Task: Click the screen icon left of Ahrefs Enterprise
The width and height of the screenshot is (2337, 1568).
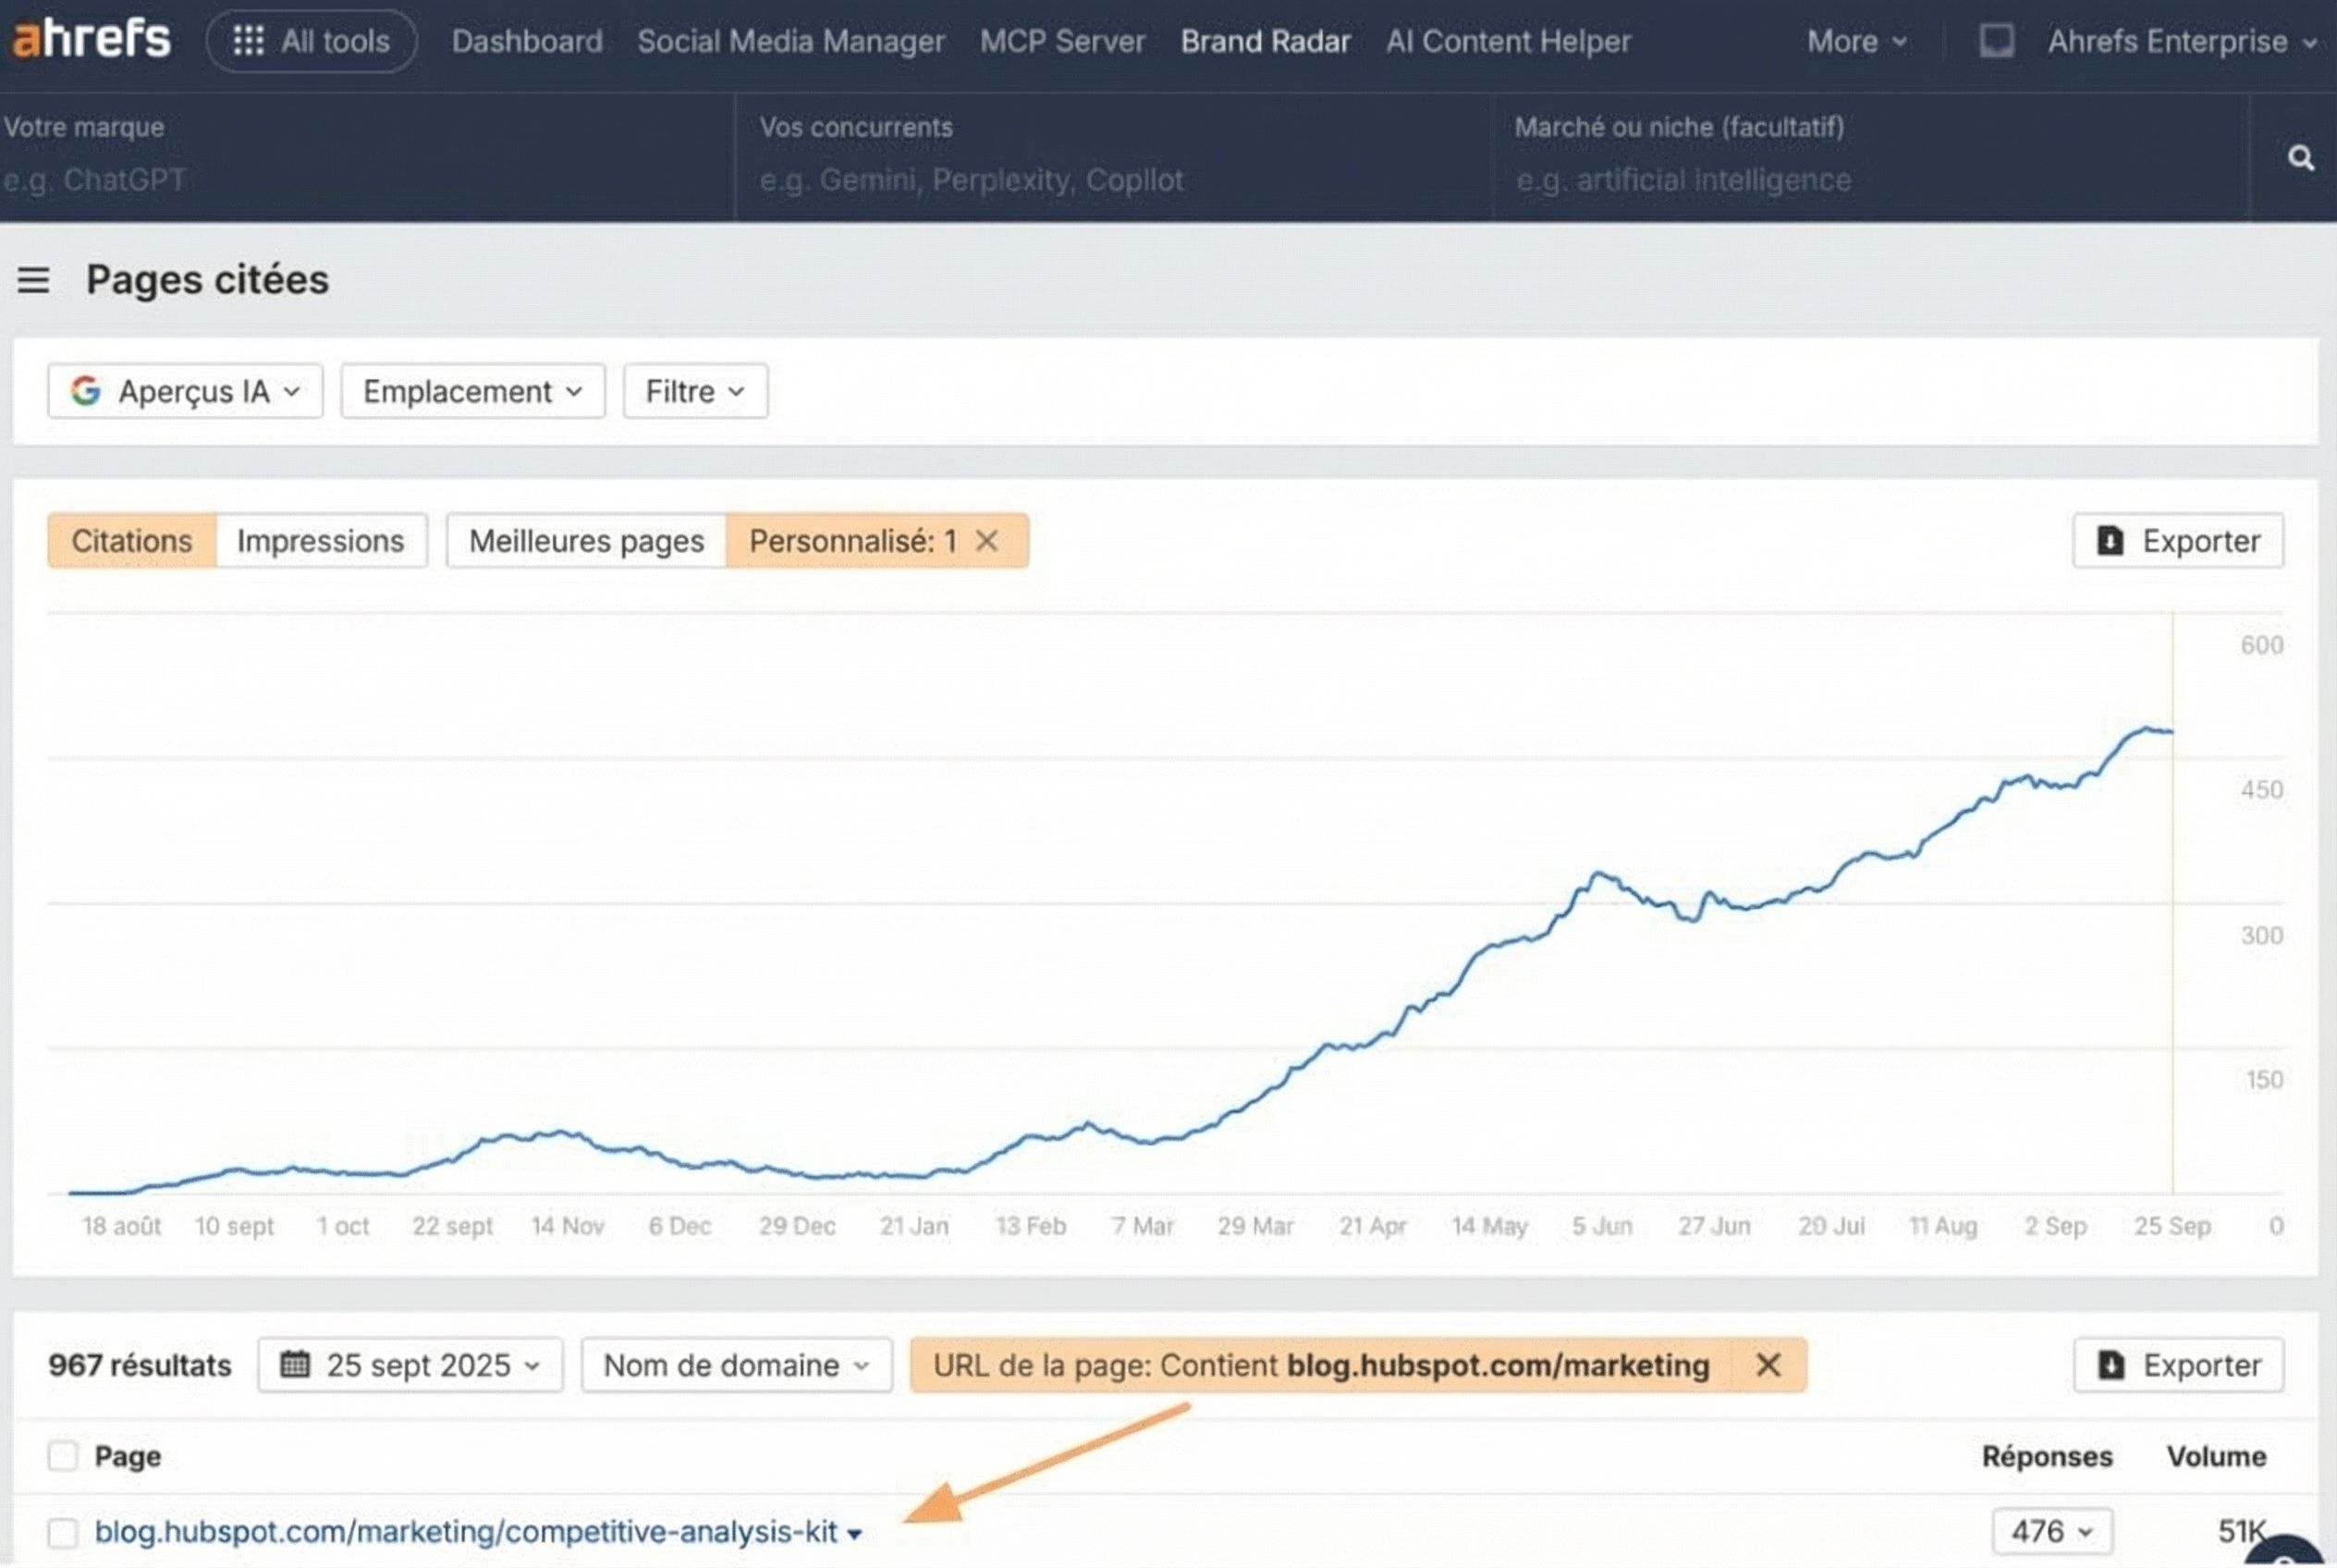Action: pyautogui.click(x=1996, y=41)
